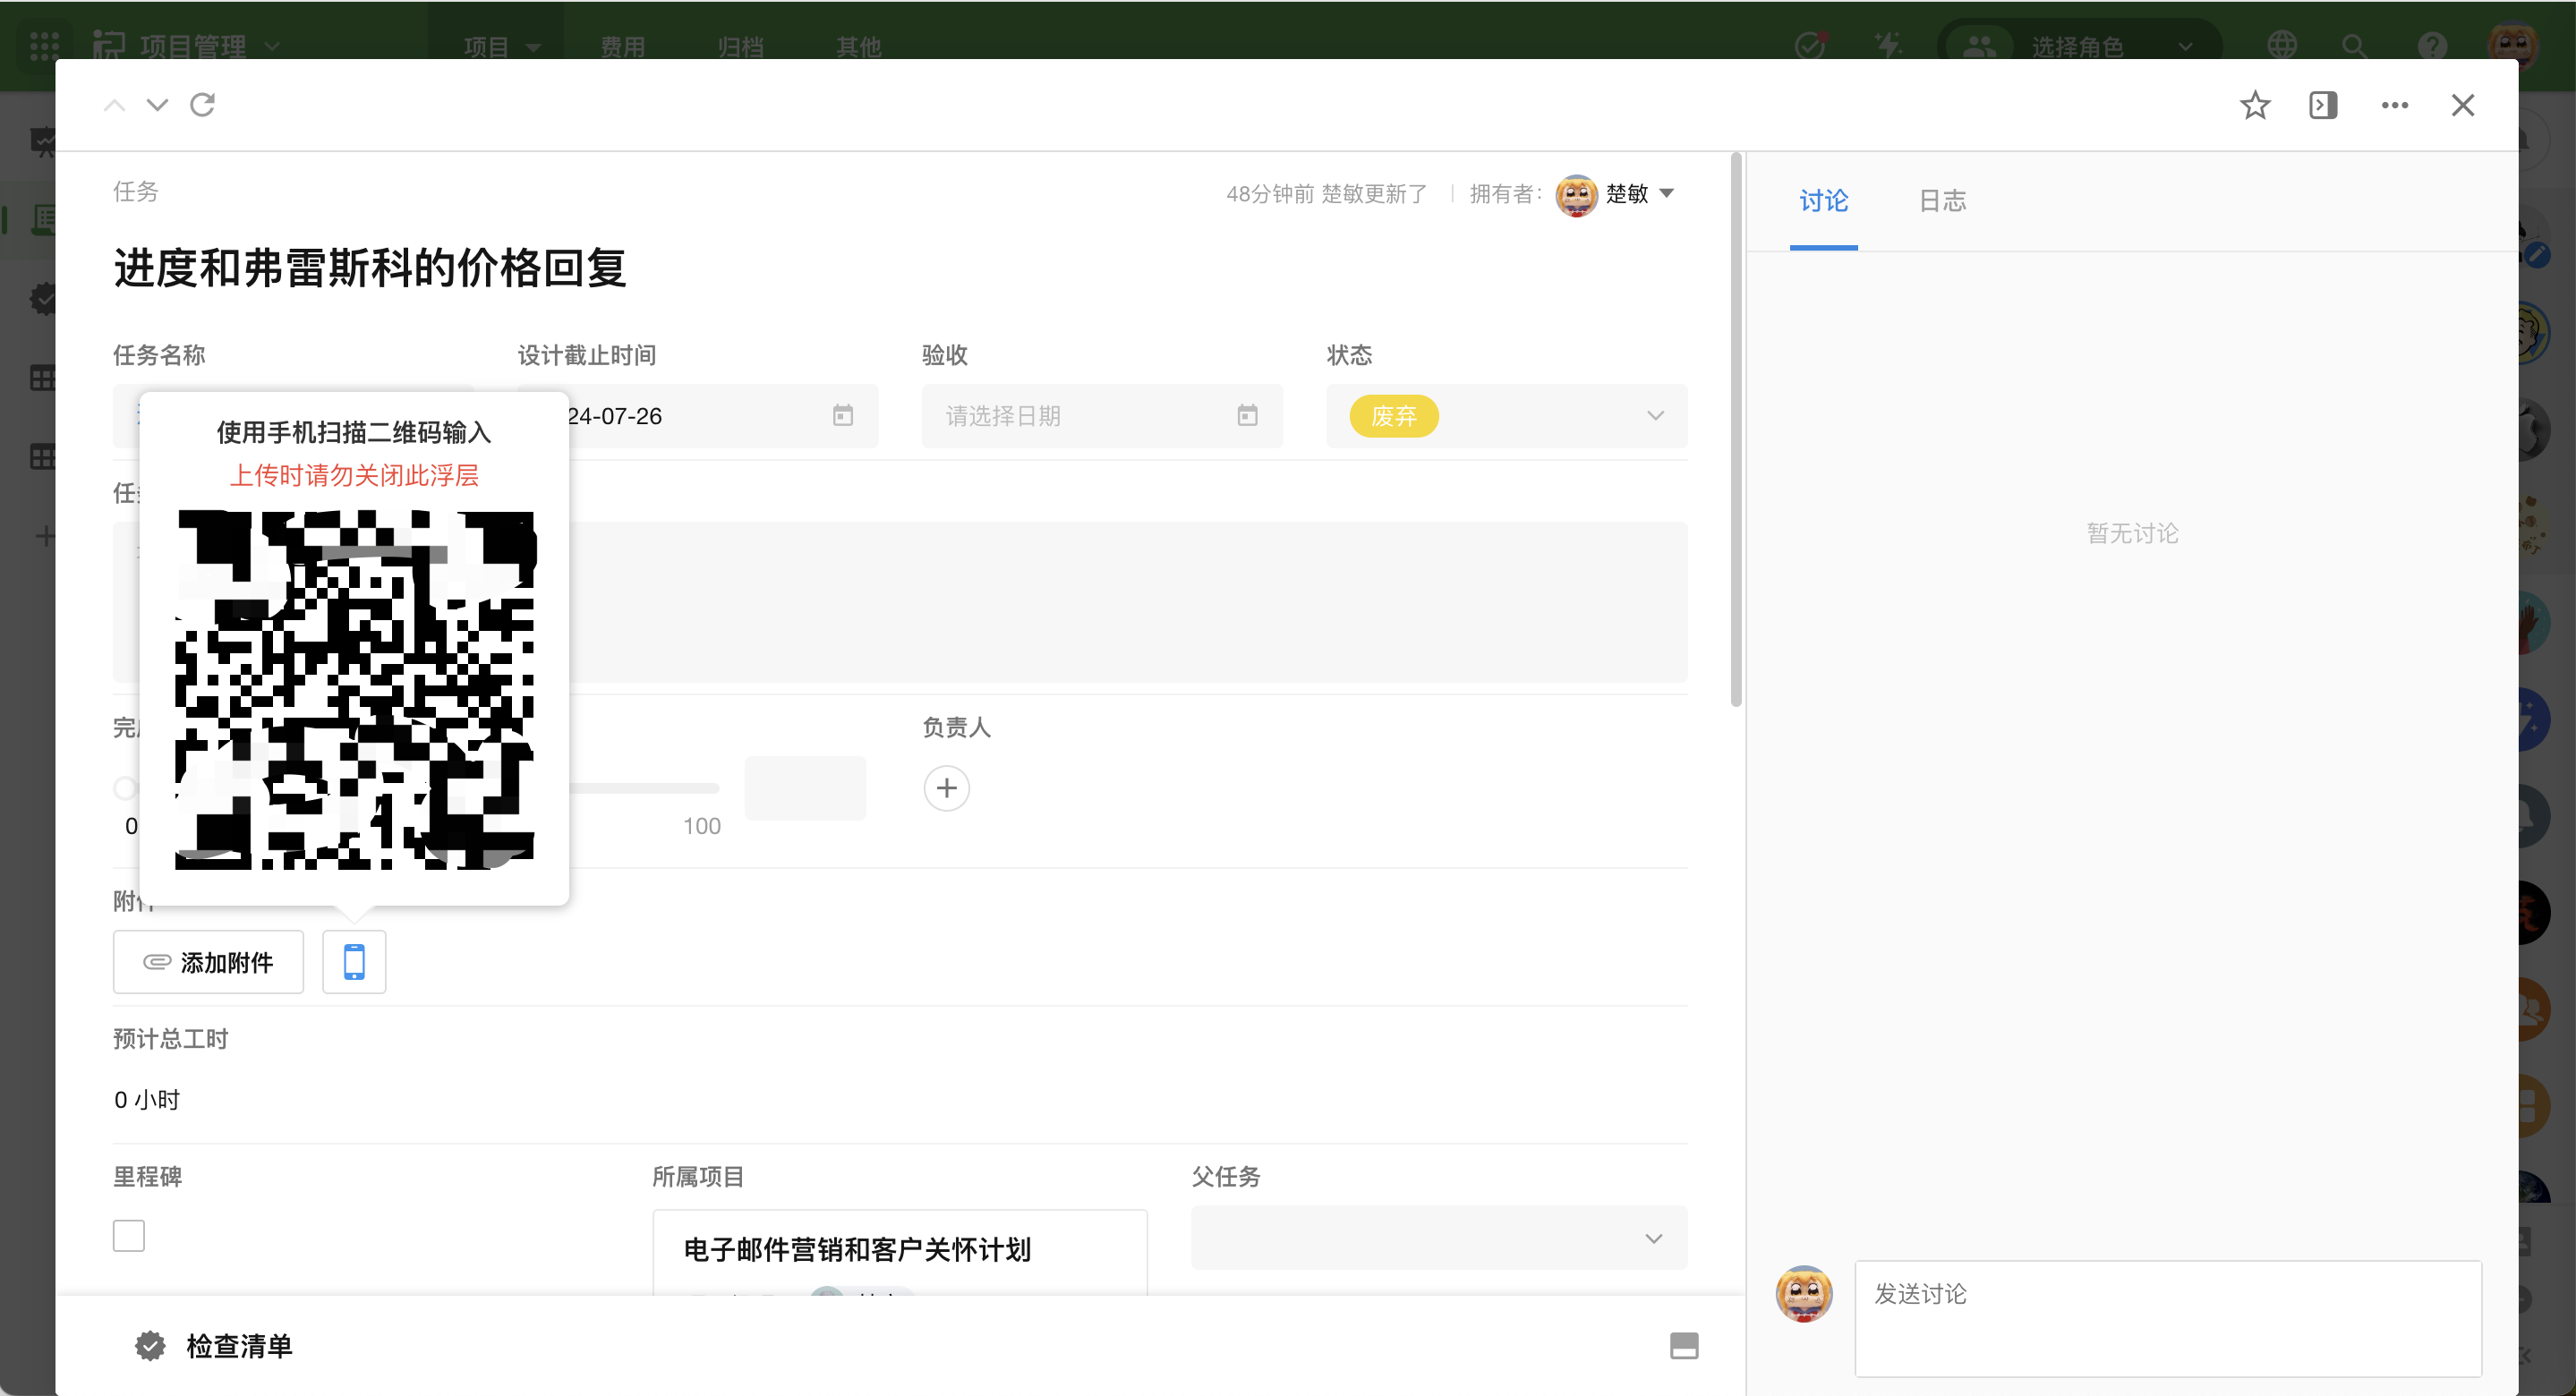
Task: Add a 负责人 with plus button
Action: pyautogui.click(x=946, y=788)
